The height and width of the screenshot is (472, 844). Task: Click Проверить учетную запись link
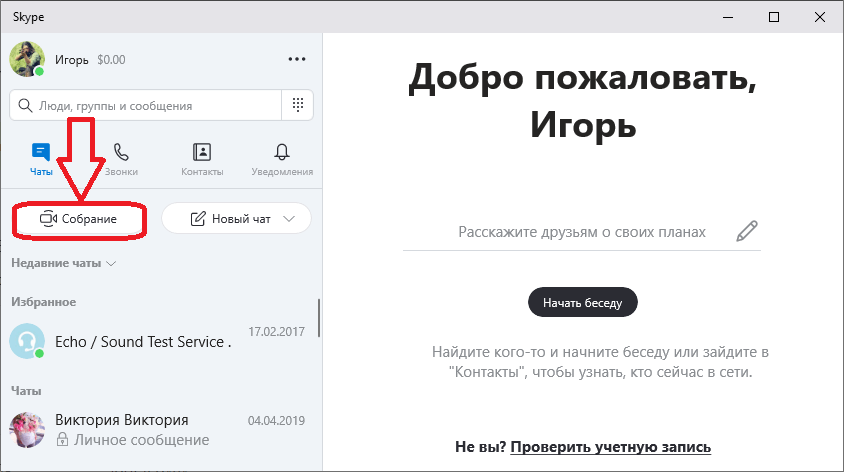coord(610,447)
